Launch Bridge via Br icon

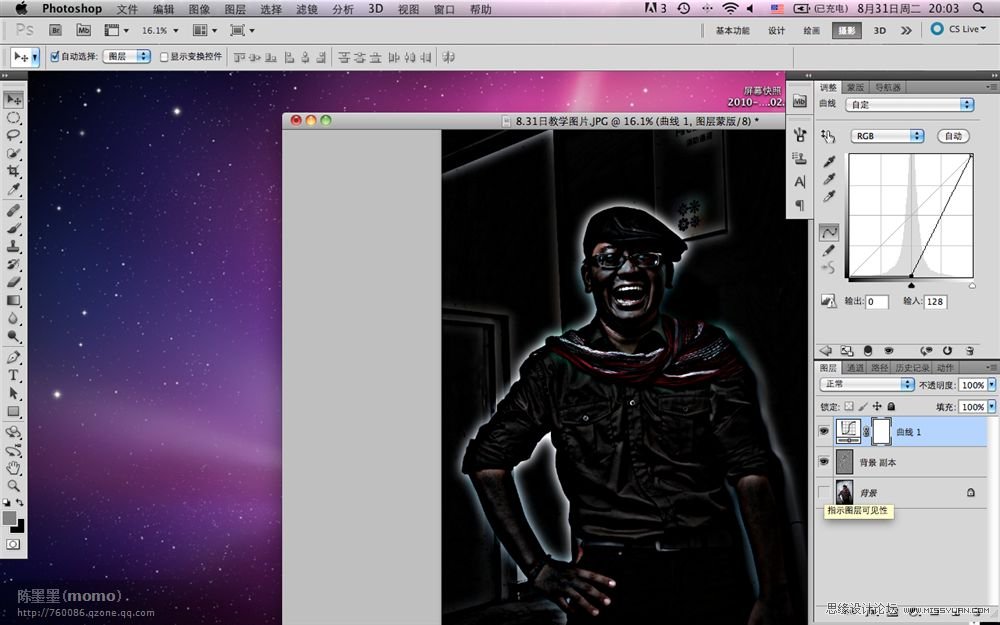click(55, 30)
